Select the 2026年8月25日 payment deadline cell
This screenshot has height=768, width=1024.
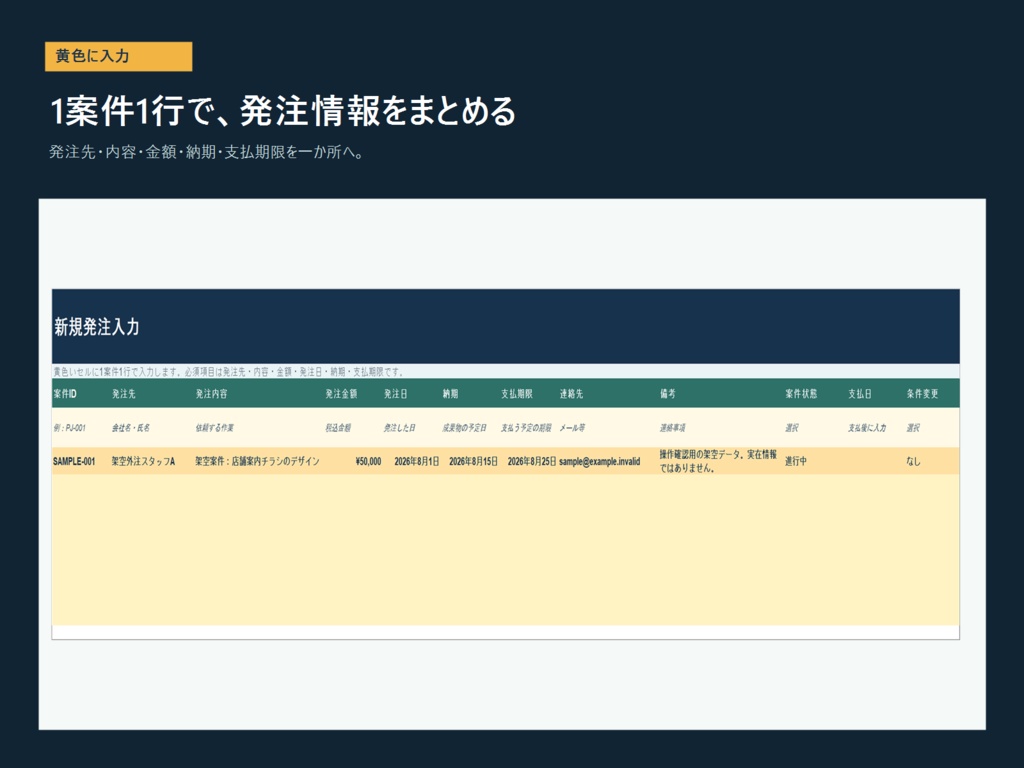(532, 461)
